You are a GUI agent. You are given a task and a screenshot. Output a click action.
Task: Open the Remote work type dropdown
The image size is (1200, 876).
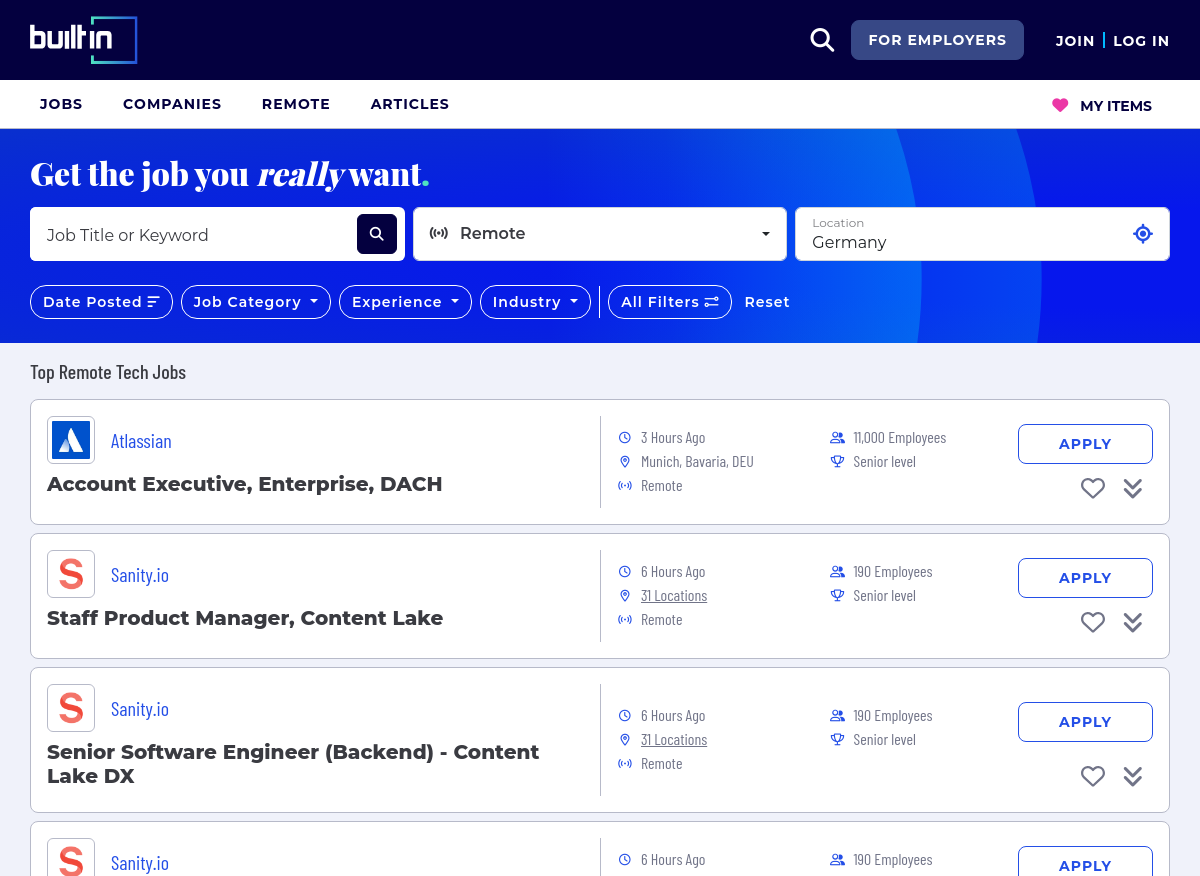click(600, 234)
